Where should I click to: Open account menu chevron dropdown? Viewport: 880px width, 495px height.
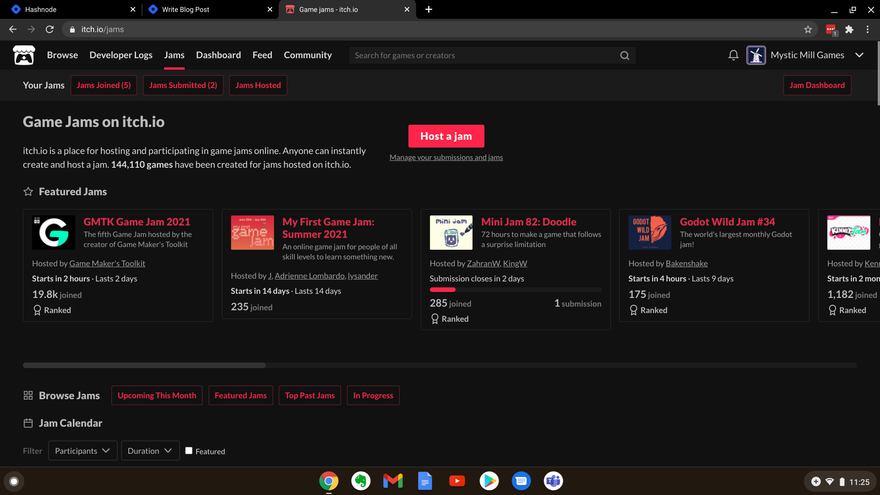[x=859, y=56]
